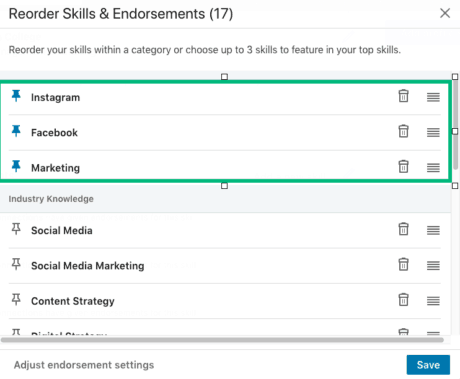Click the reorder handle for Marketing
460x379 pixels.
click(433, 168)
